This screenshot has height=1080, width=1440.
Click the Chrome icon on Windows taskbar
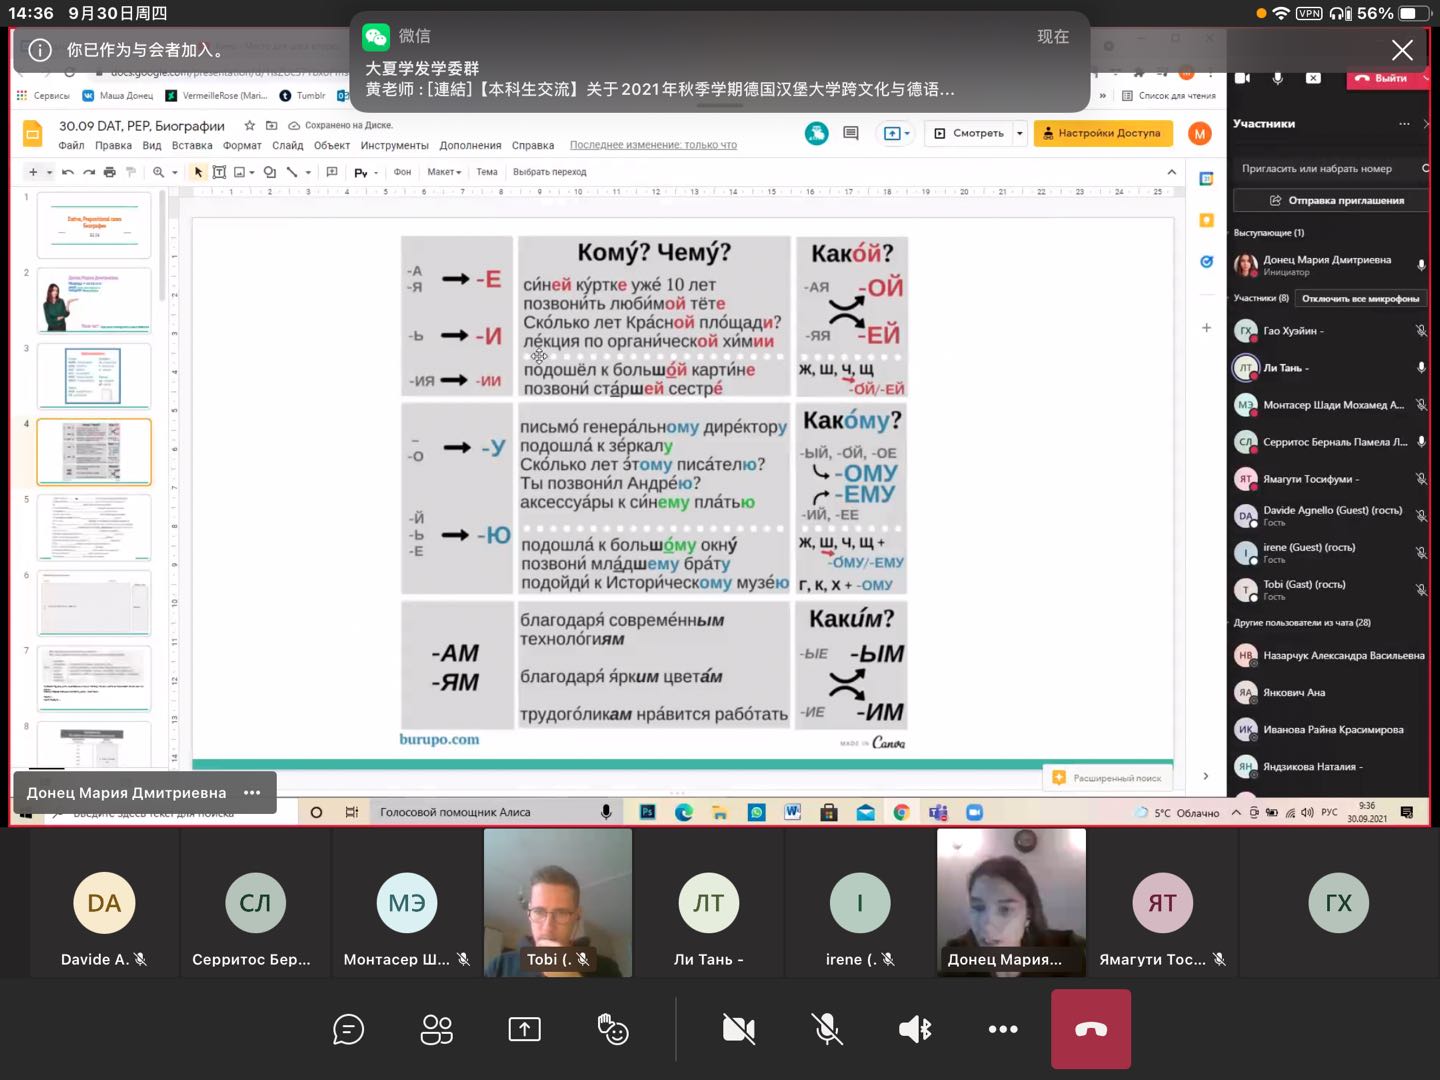(x=901, y=812)
